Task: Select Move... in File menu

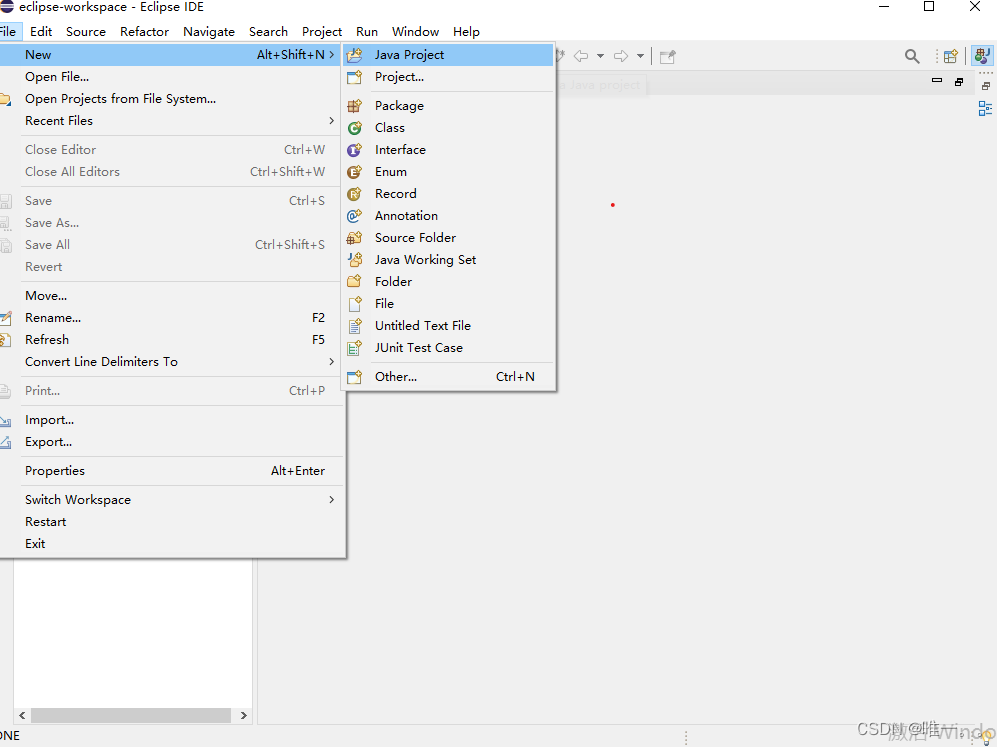Action: 172,296
